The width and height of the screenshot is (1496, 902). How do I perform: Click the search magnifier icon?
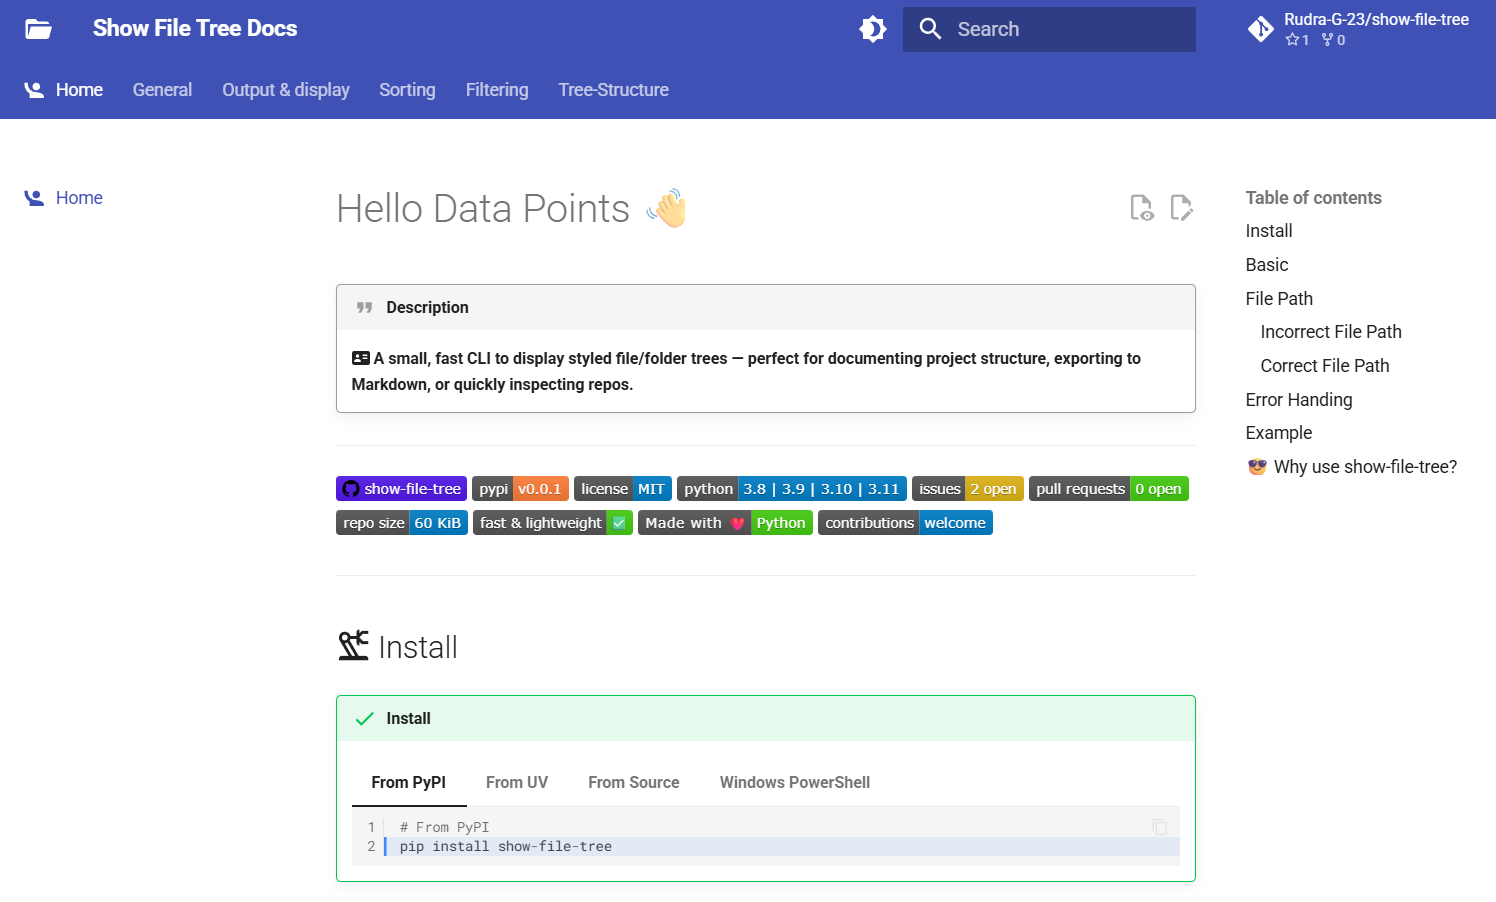tap(930, 29)
